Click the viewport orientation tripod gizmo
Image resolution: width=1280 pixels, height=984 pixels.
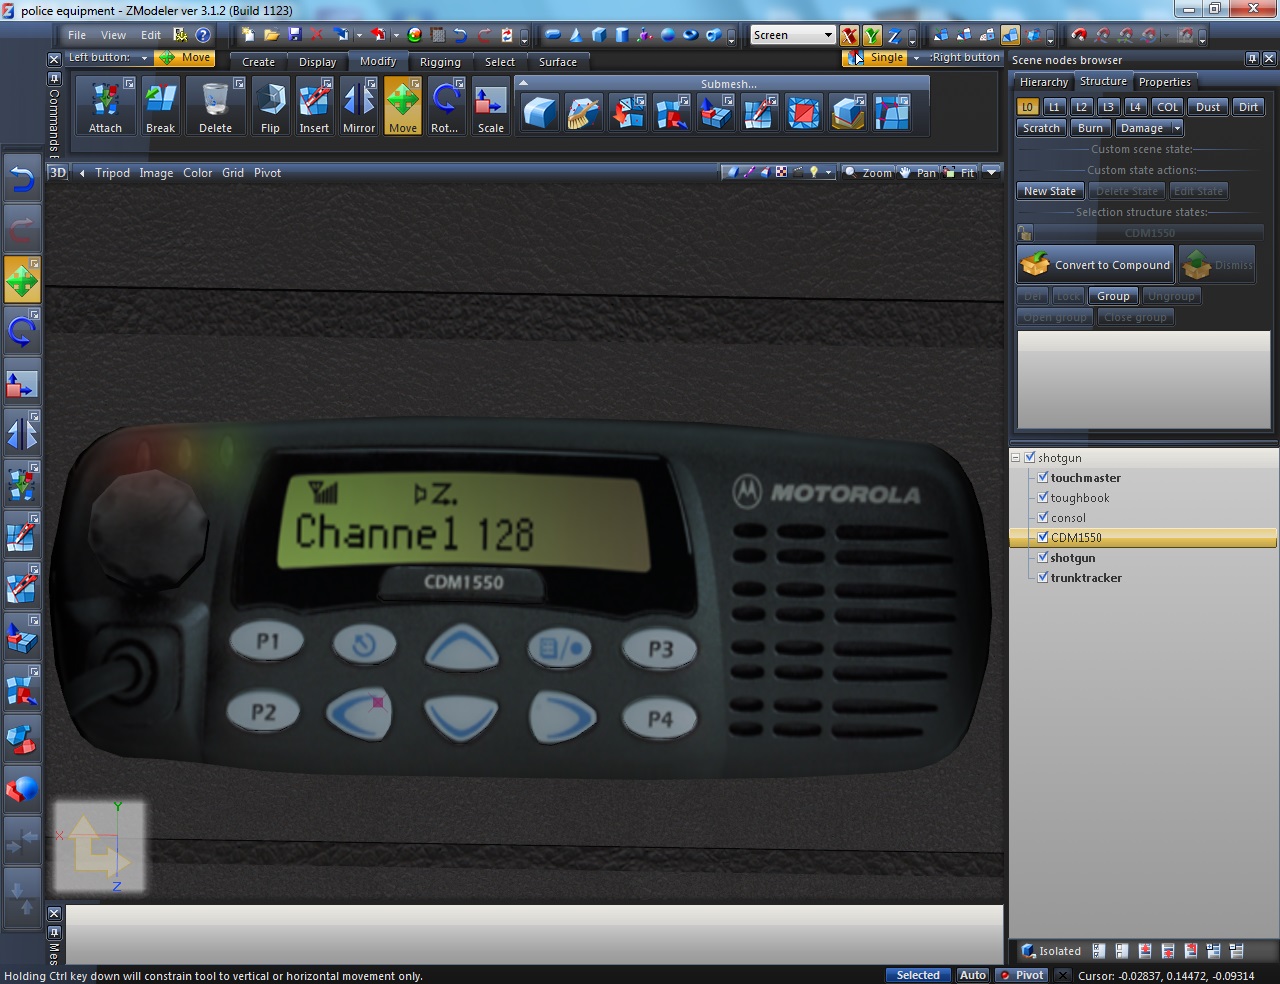point(99,846)
